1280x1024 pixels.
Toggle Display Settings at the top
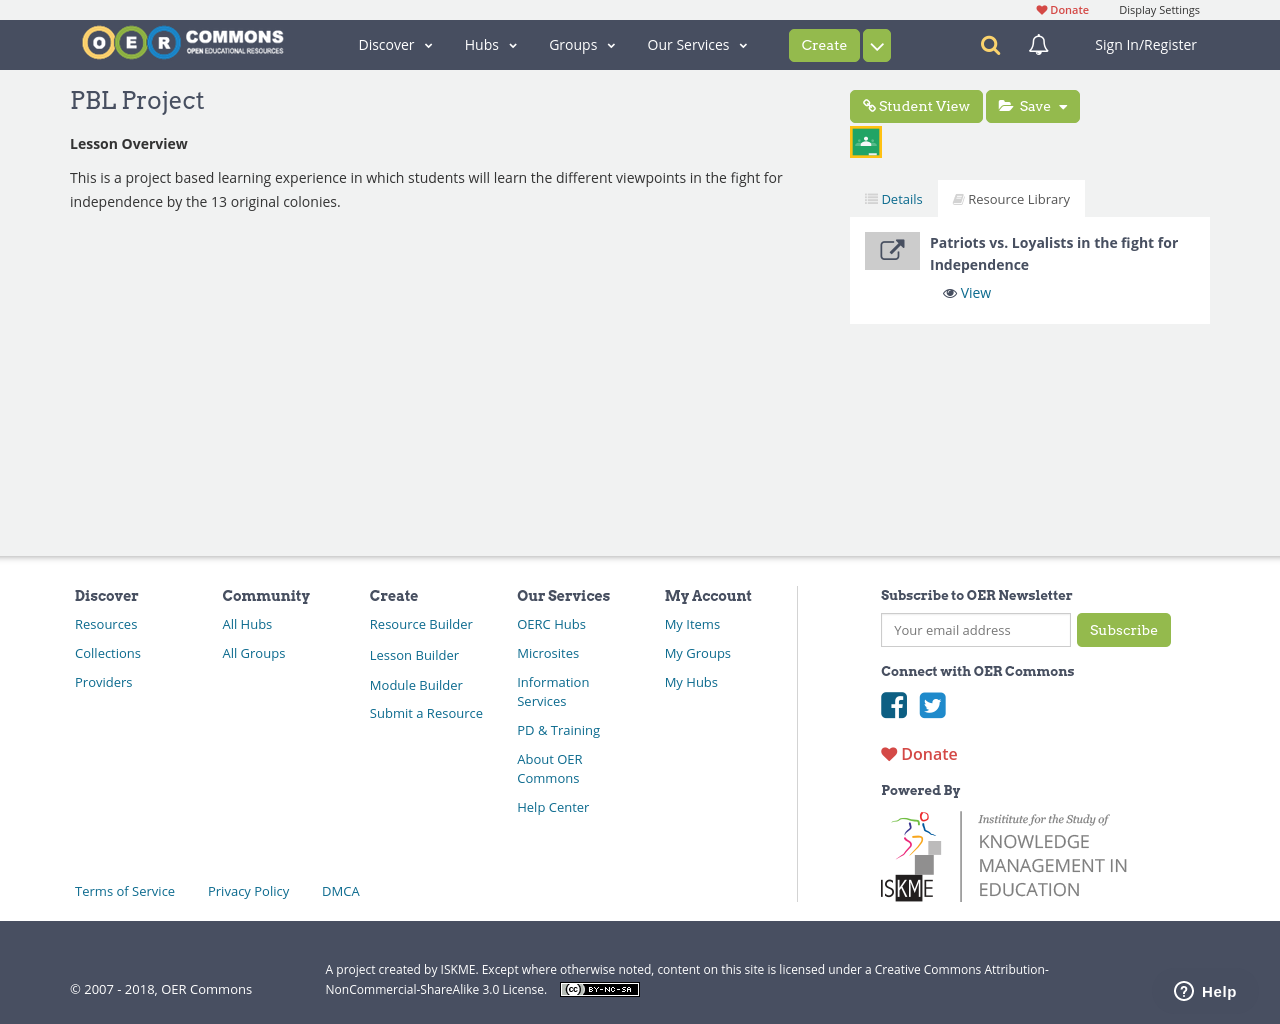pyautogui.click(x=1159, y=9)
